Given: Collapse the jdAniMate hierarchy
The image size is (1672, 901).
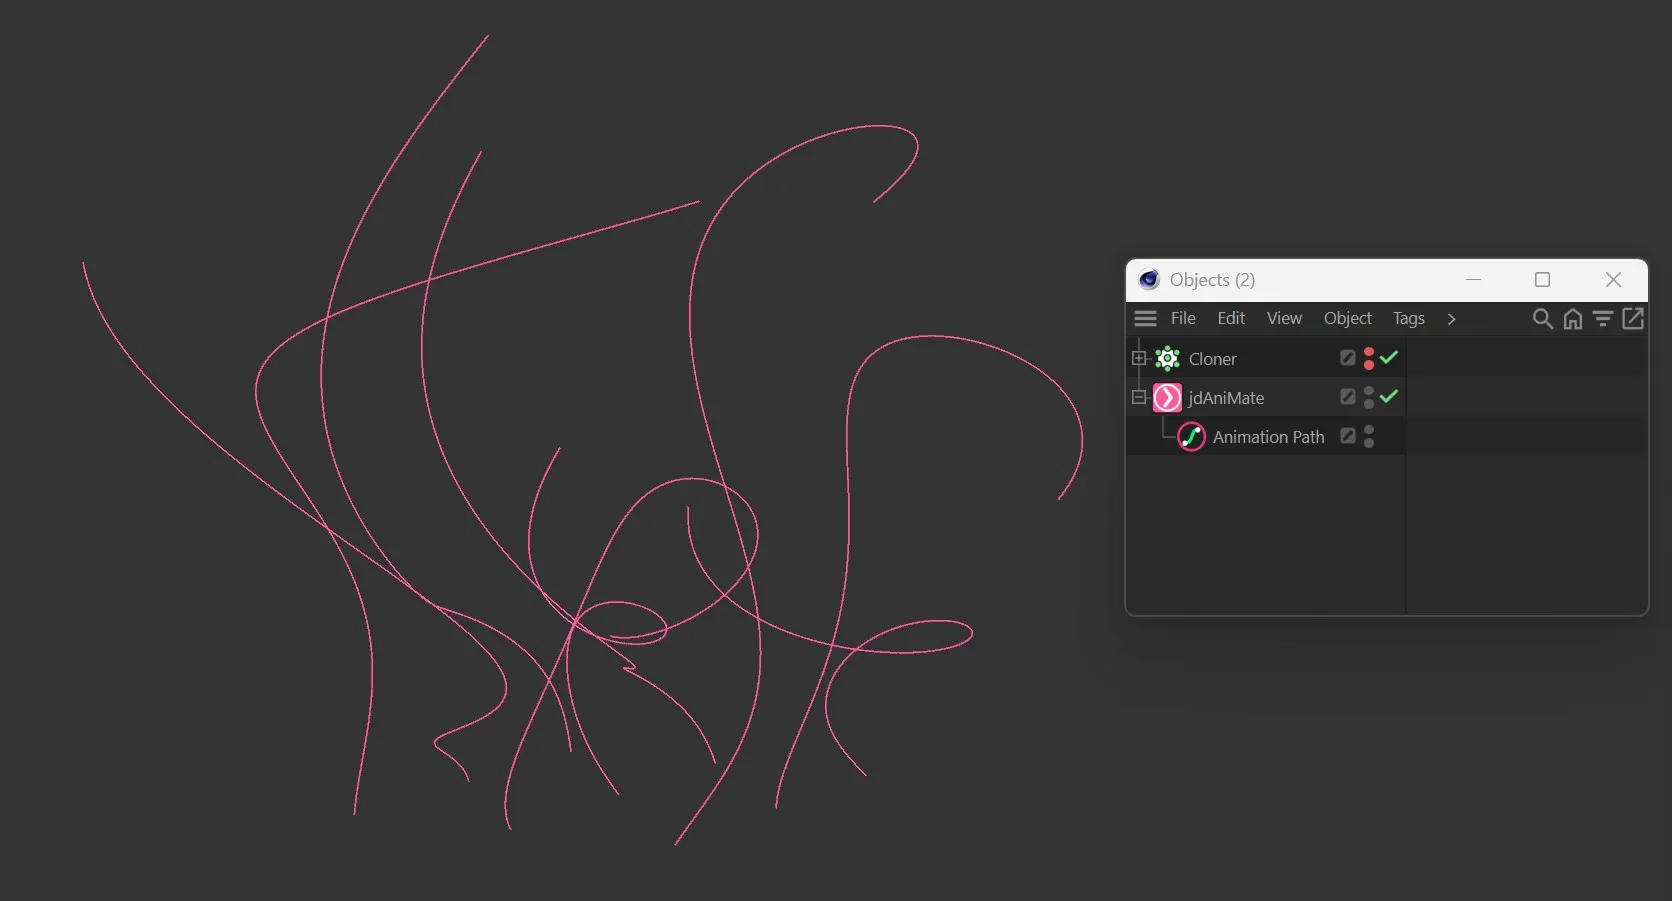Looking at the screenshot, I should coord(1138,397).
